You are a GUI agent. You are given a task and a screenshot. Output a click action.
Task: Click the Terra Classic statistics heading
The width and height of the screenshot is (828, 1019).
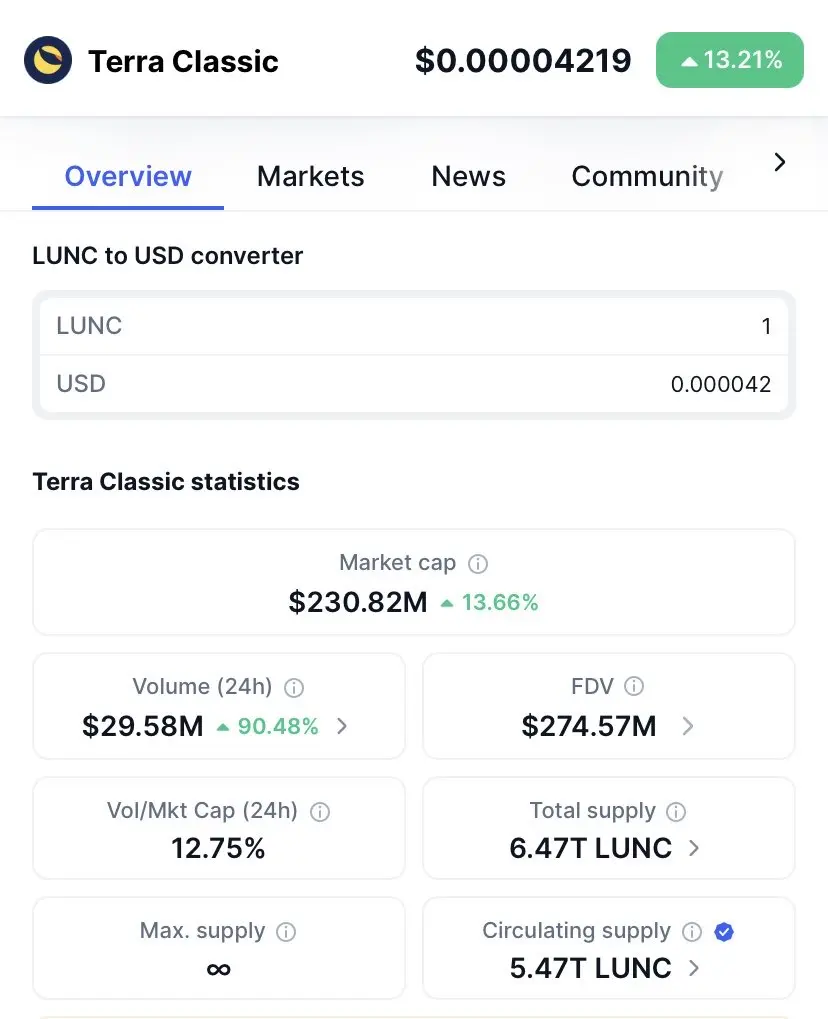[166, 482]
